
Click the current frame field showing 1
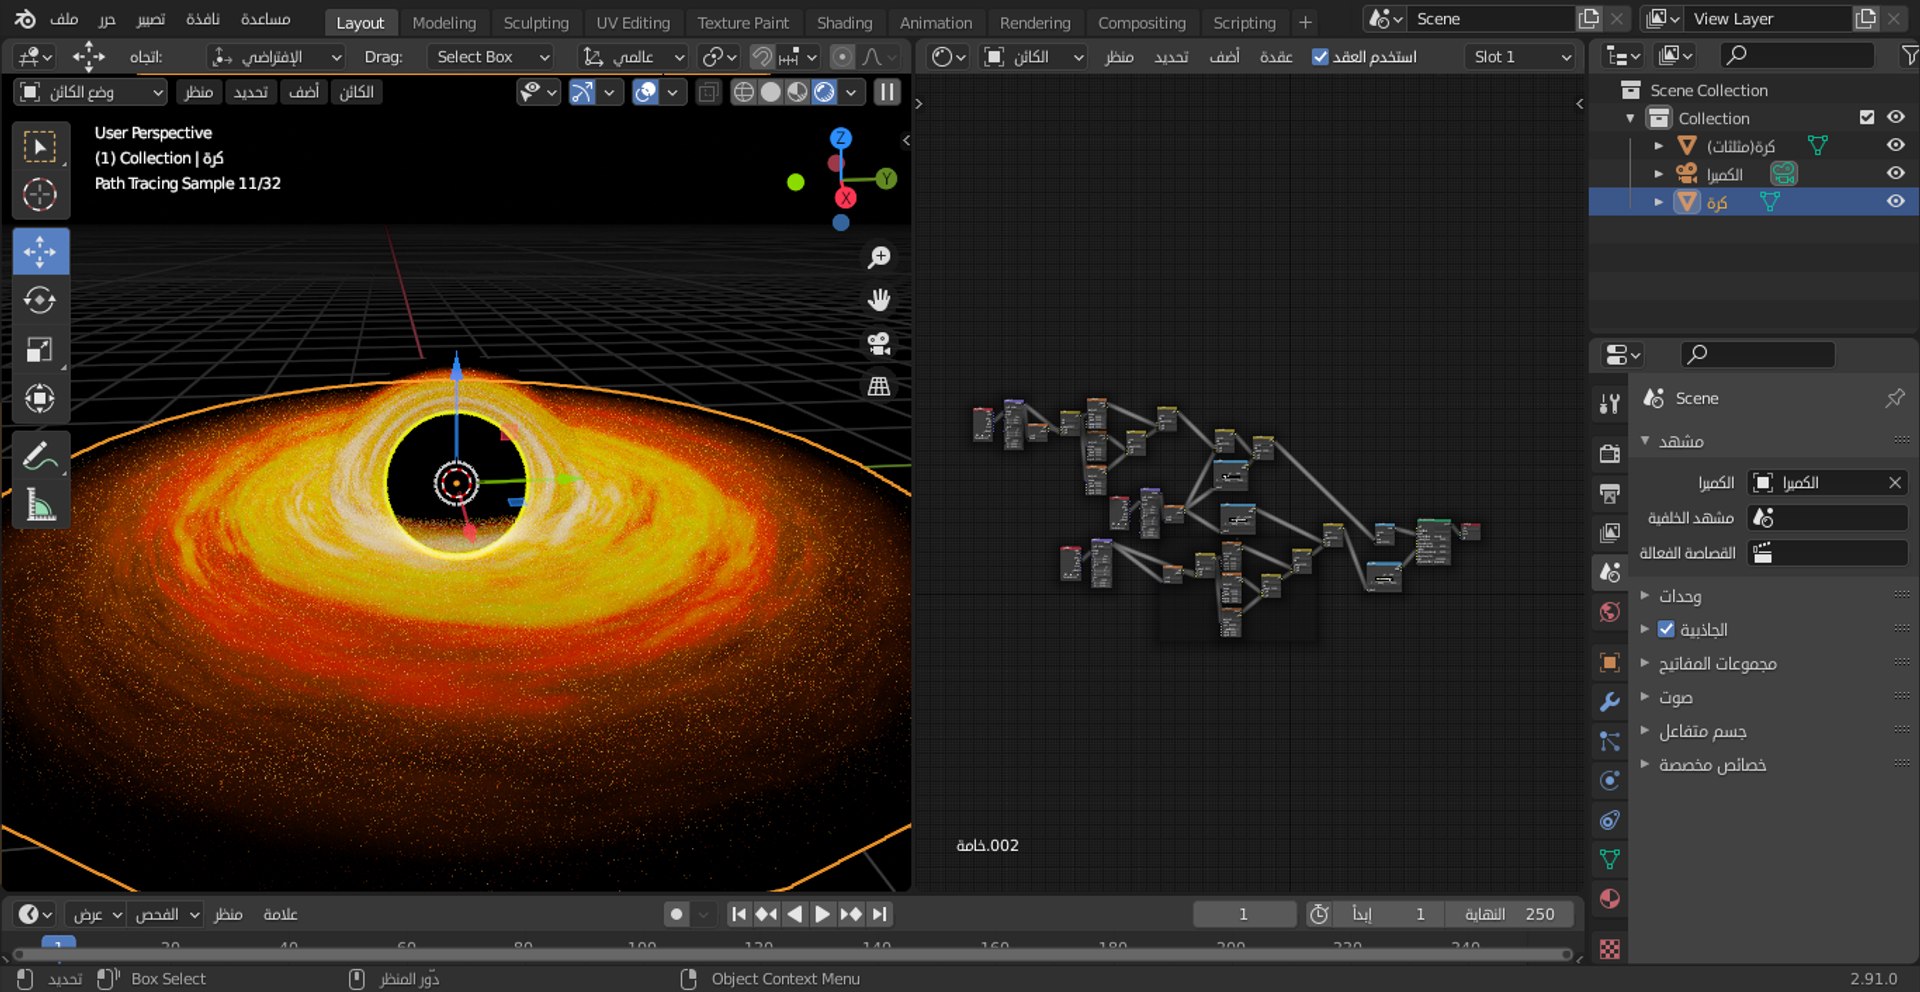1243,914
